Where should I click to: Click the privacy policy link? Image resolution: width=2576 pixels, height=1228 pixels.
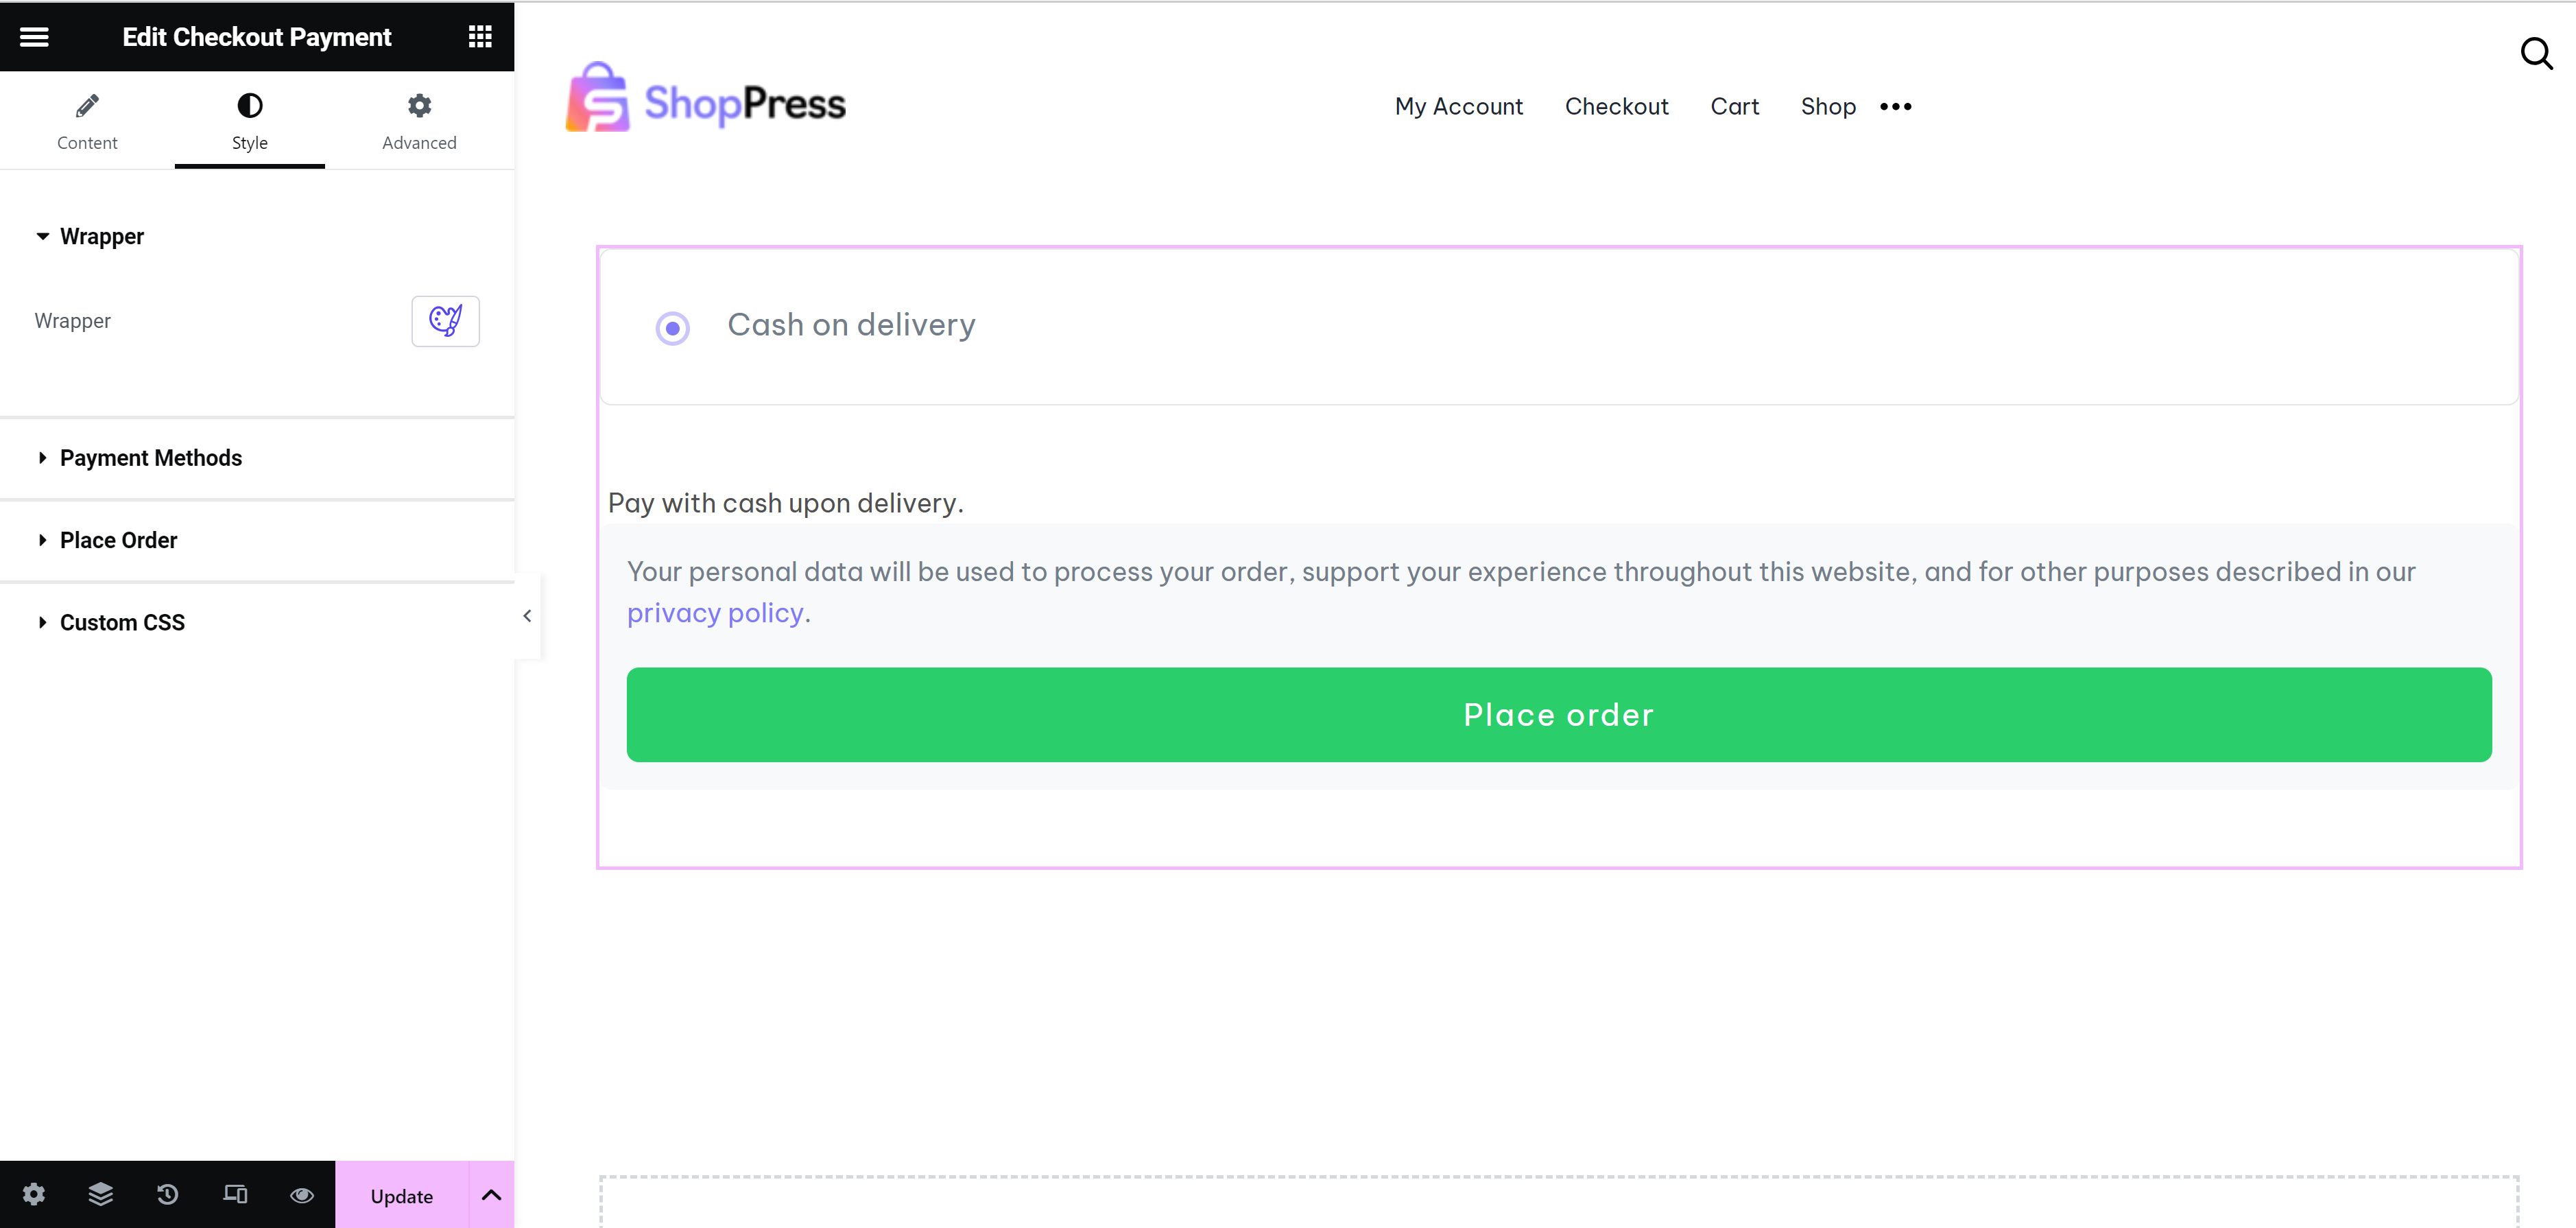tap(715, 613)
